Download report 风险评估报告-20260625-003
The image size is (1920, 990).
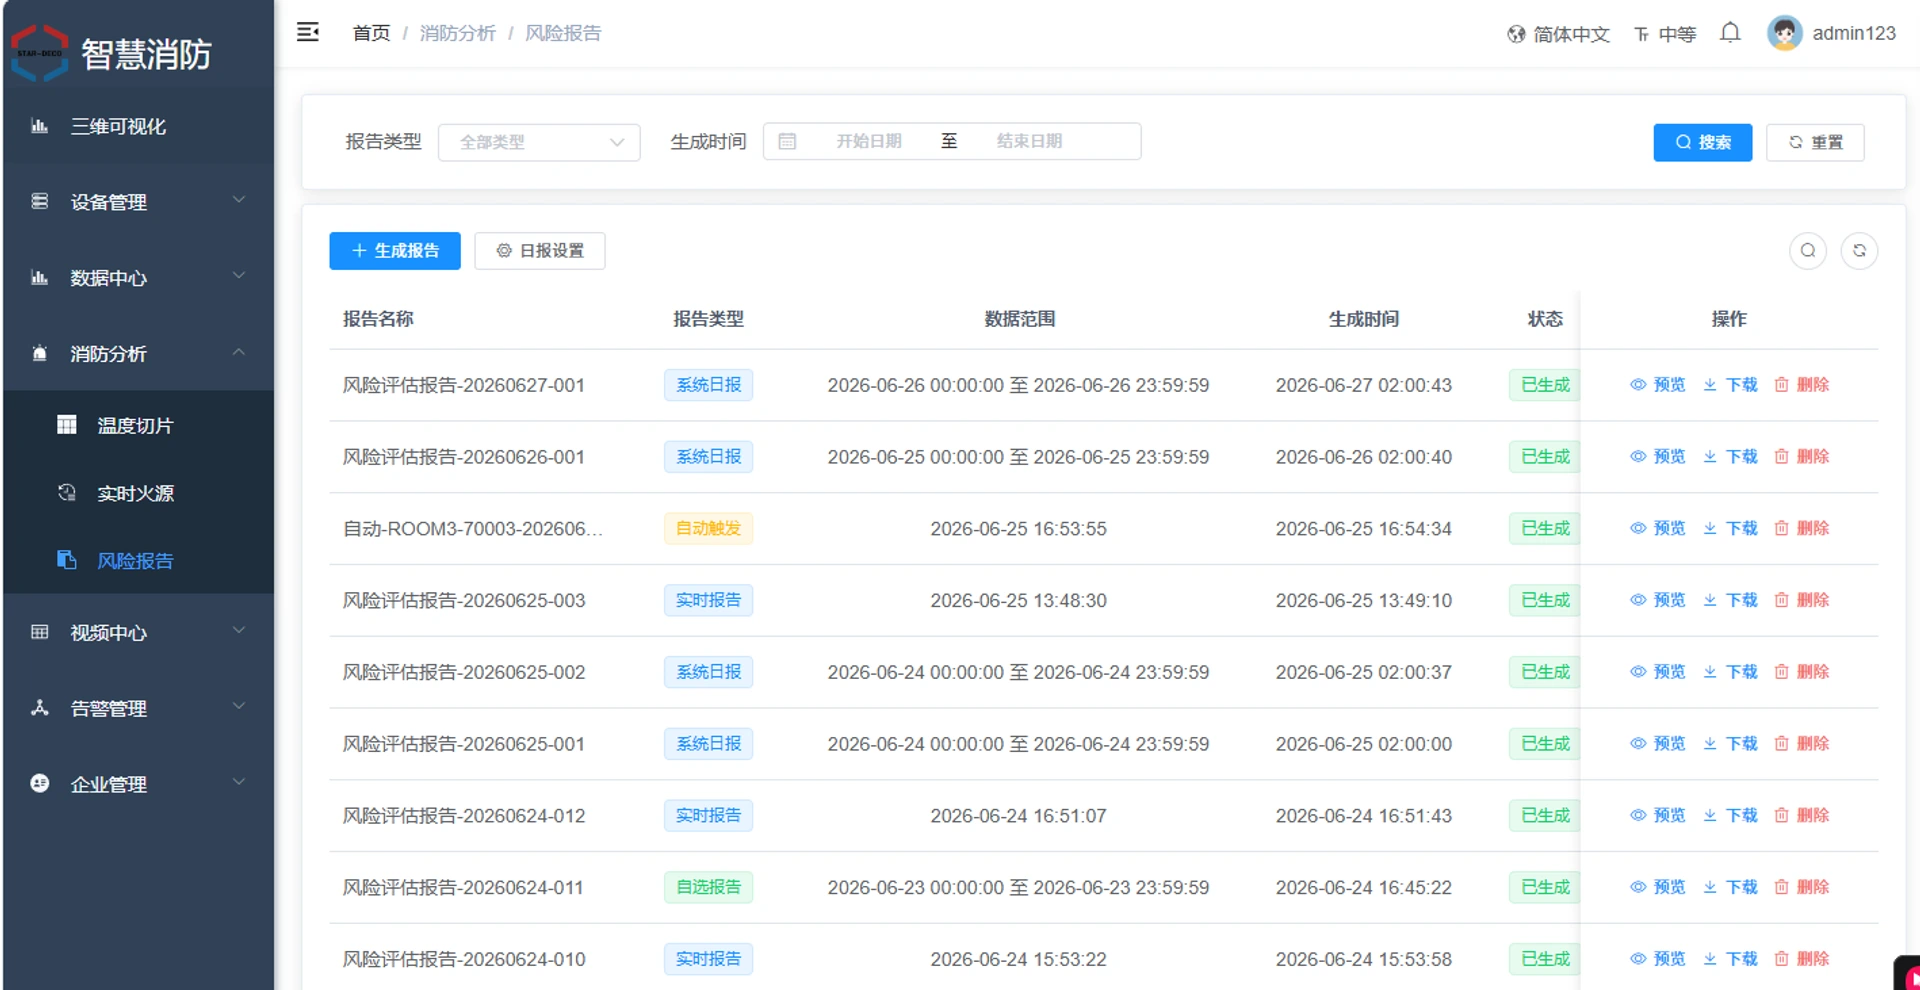click(1730, 601)
